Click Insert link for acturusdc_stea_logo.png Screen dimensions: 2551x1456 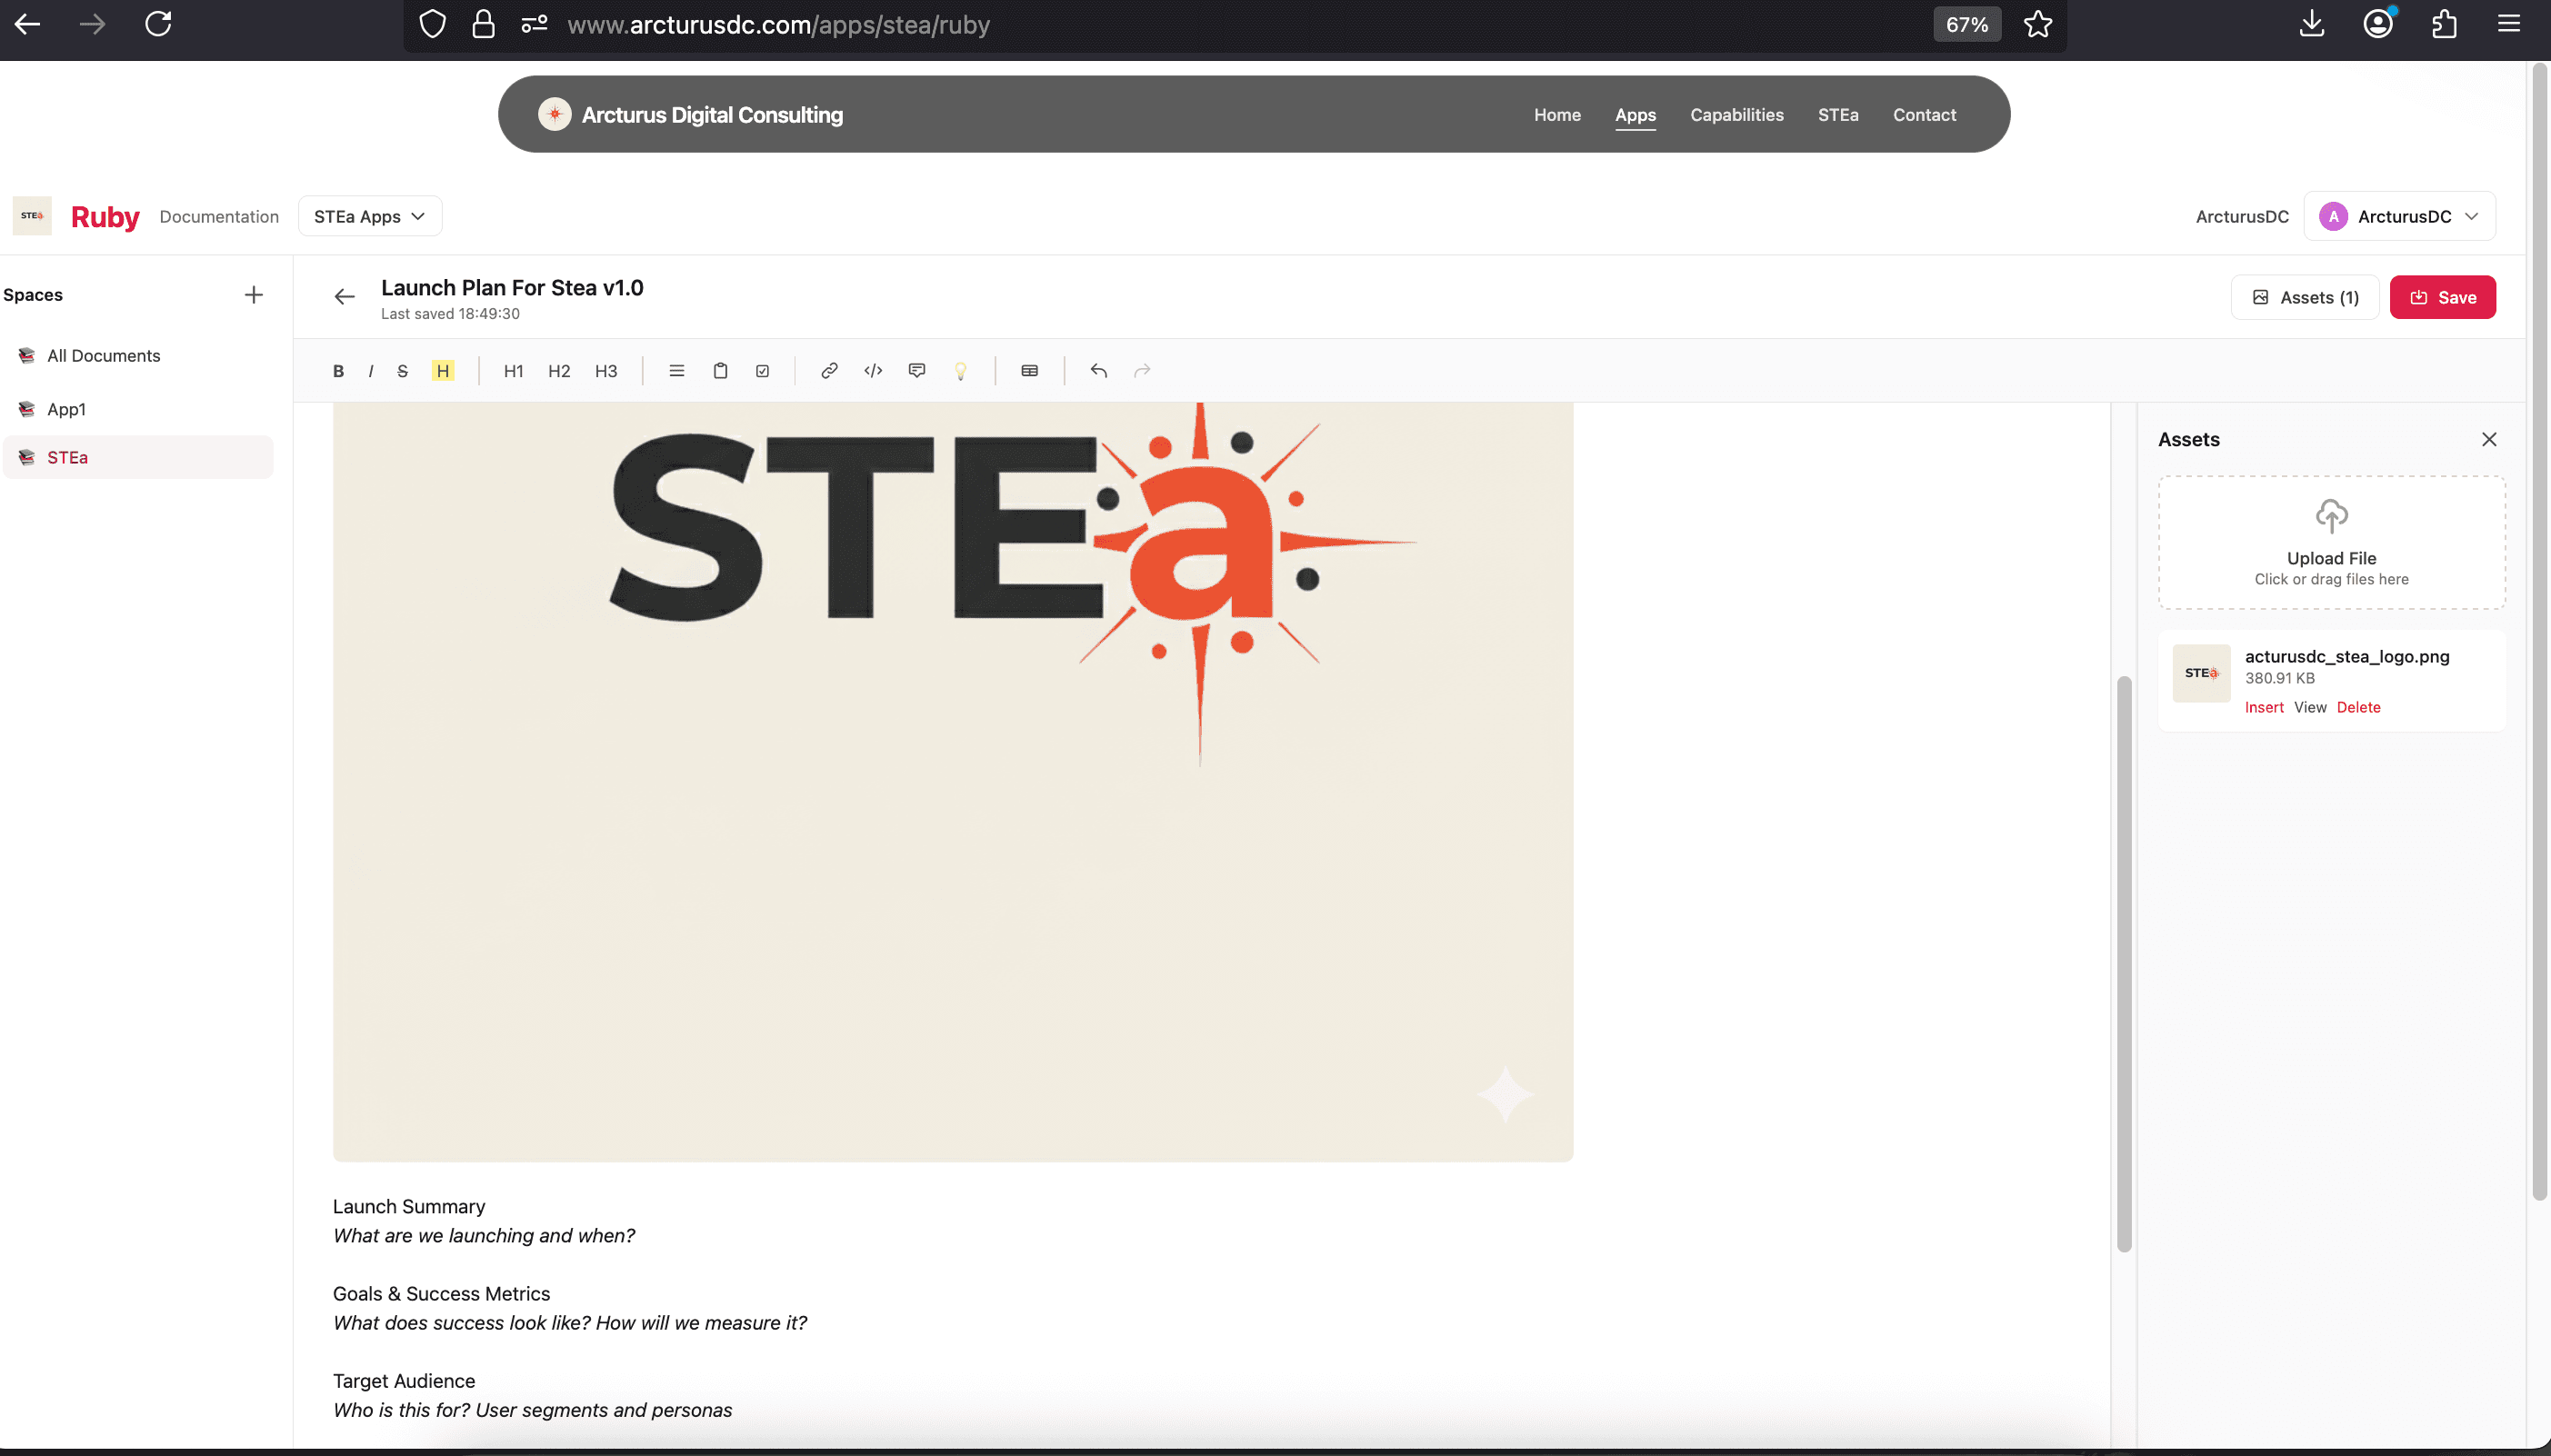point(2263,707)
